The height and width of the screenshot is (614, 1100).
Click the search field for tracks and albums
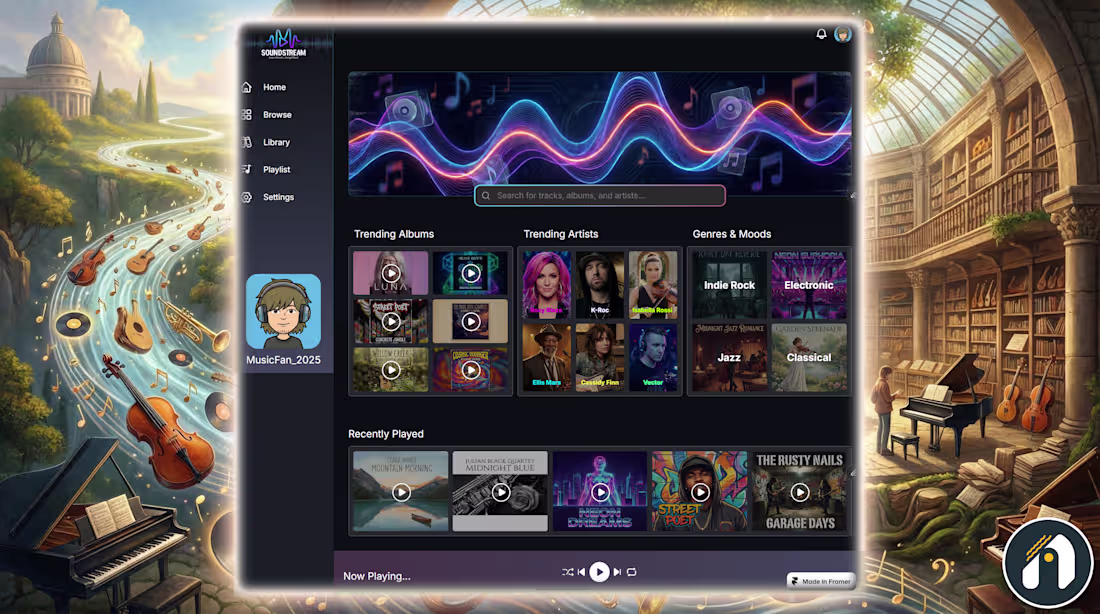[600, 196]
